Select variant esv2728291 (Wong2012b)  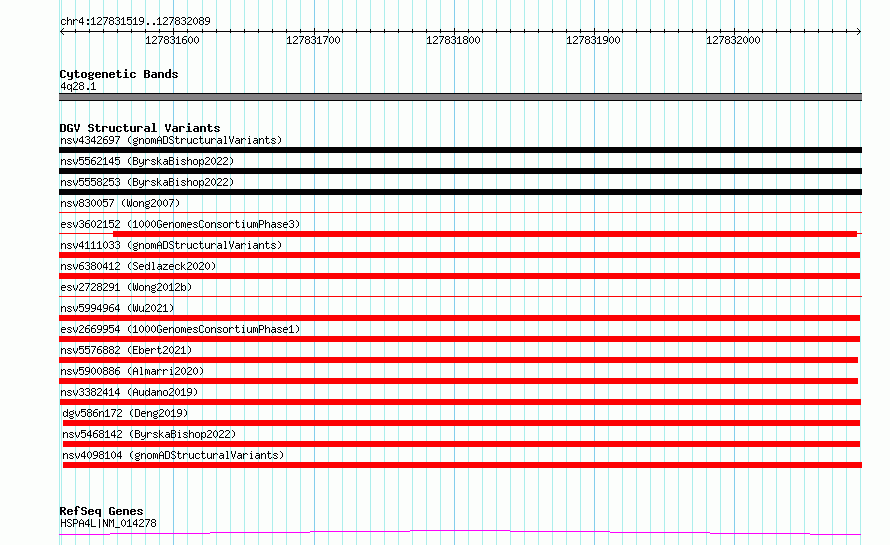coord(126,287)
